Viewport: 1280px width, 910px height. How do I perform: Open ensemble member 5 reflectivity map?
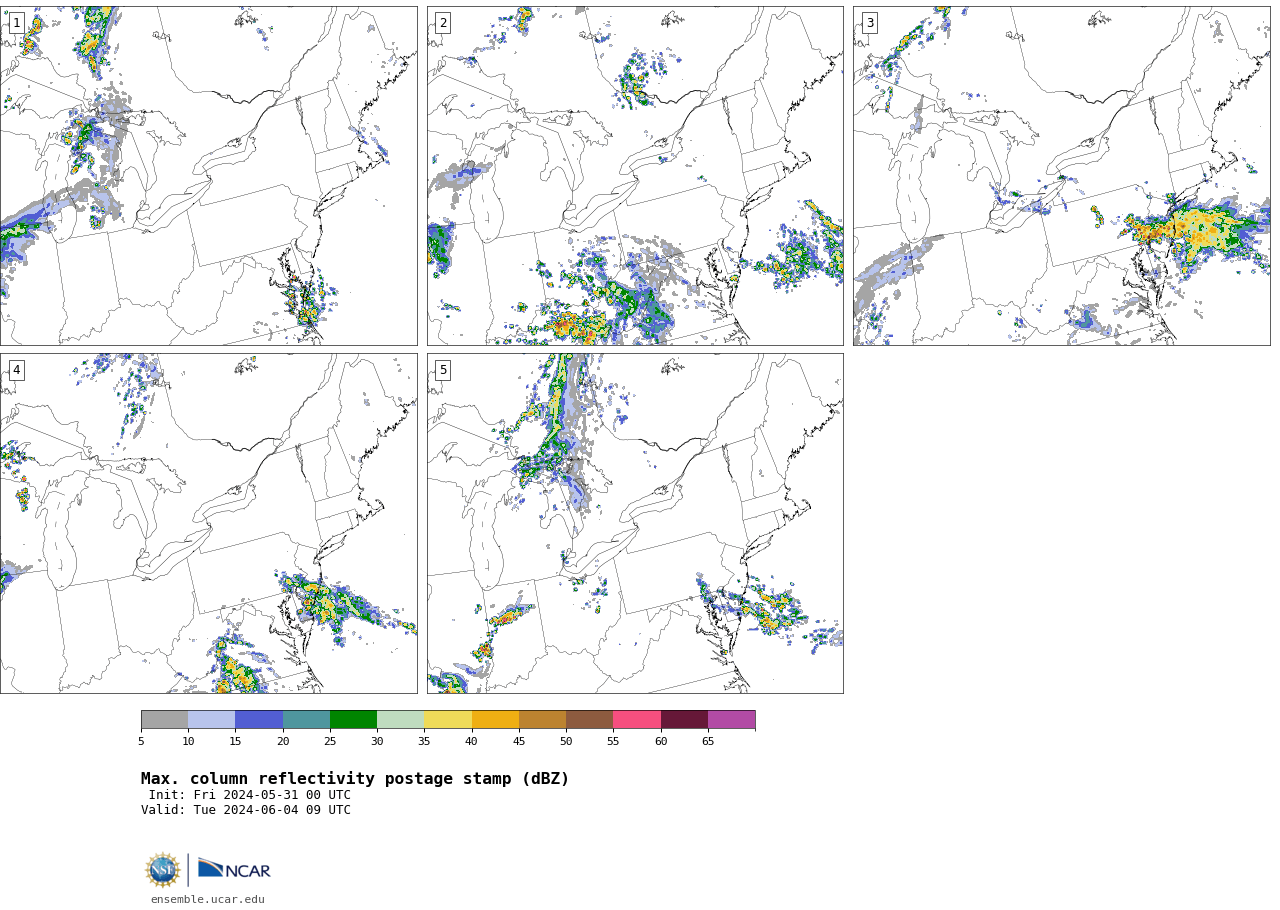(x=635, y=523)
